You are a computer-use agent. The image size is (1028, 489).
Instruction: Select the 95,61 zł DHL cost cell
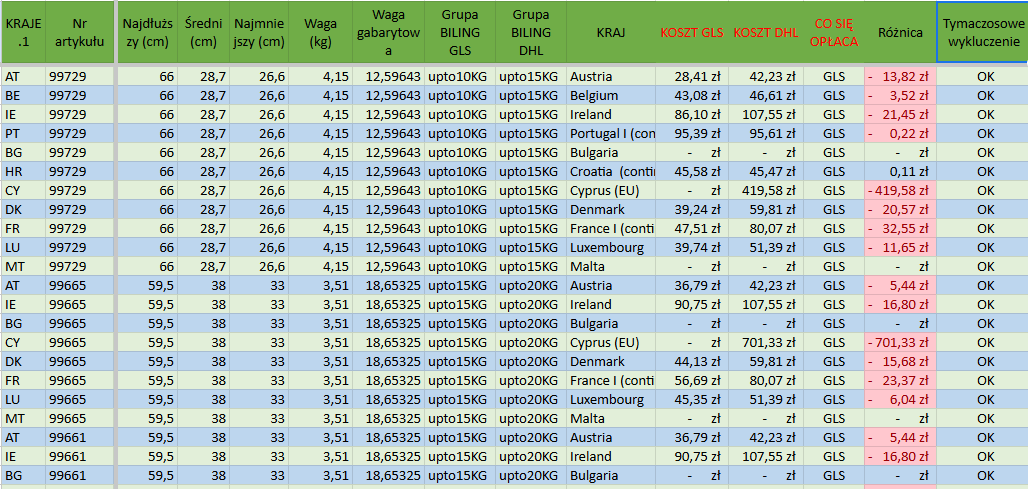764,133
